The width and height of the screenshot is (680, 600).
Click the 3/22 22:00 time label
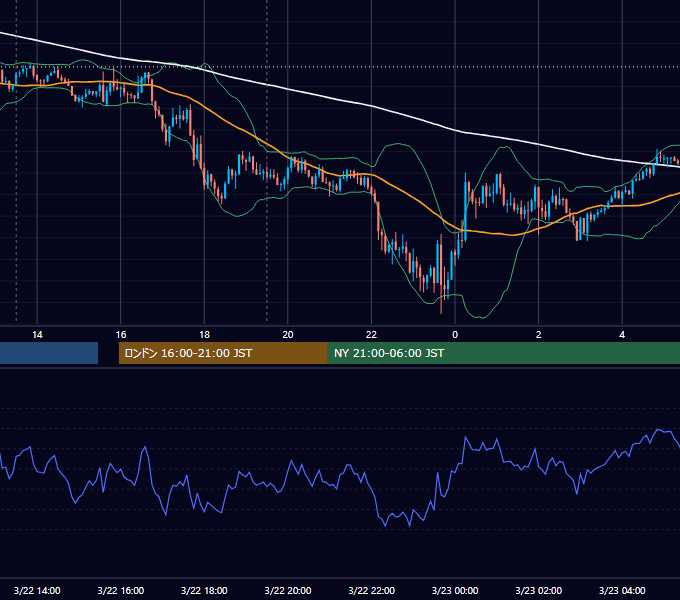coord(371,590)
